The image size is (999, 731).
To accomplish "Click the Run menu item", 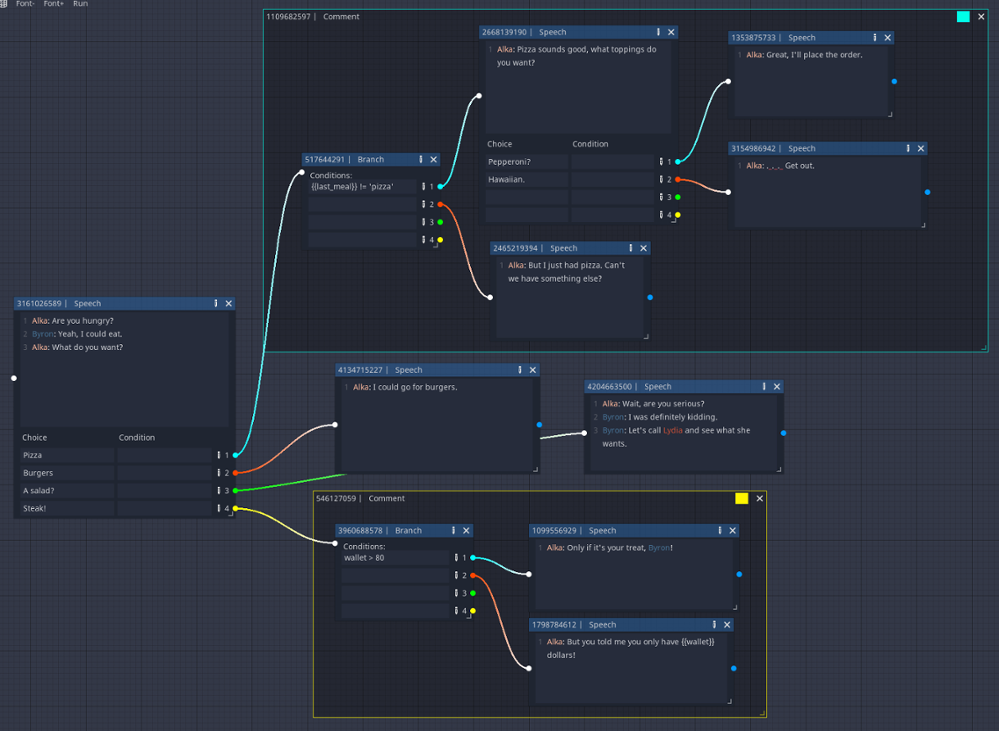I will tap(80, 4).
